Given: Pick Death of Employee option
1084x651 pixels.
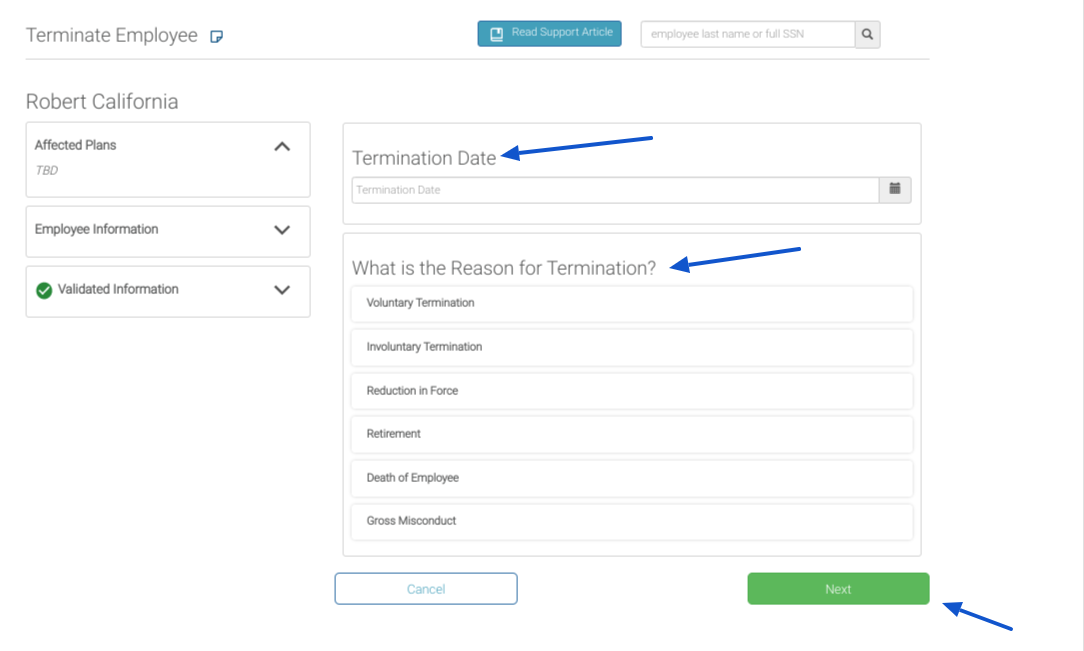Looking at the screenshot, I should point(631,478).
